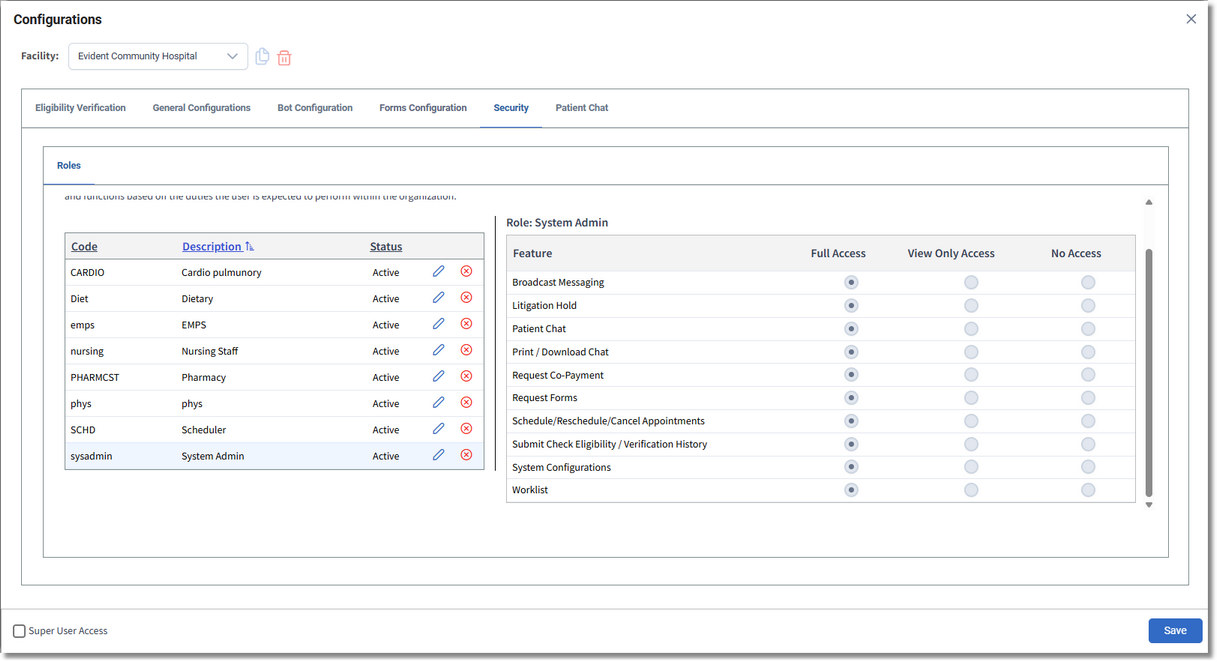
Task: Go to the Bot Configuration tab
Action: (x=315, y=108)
